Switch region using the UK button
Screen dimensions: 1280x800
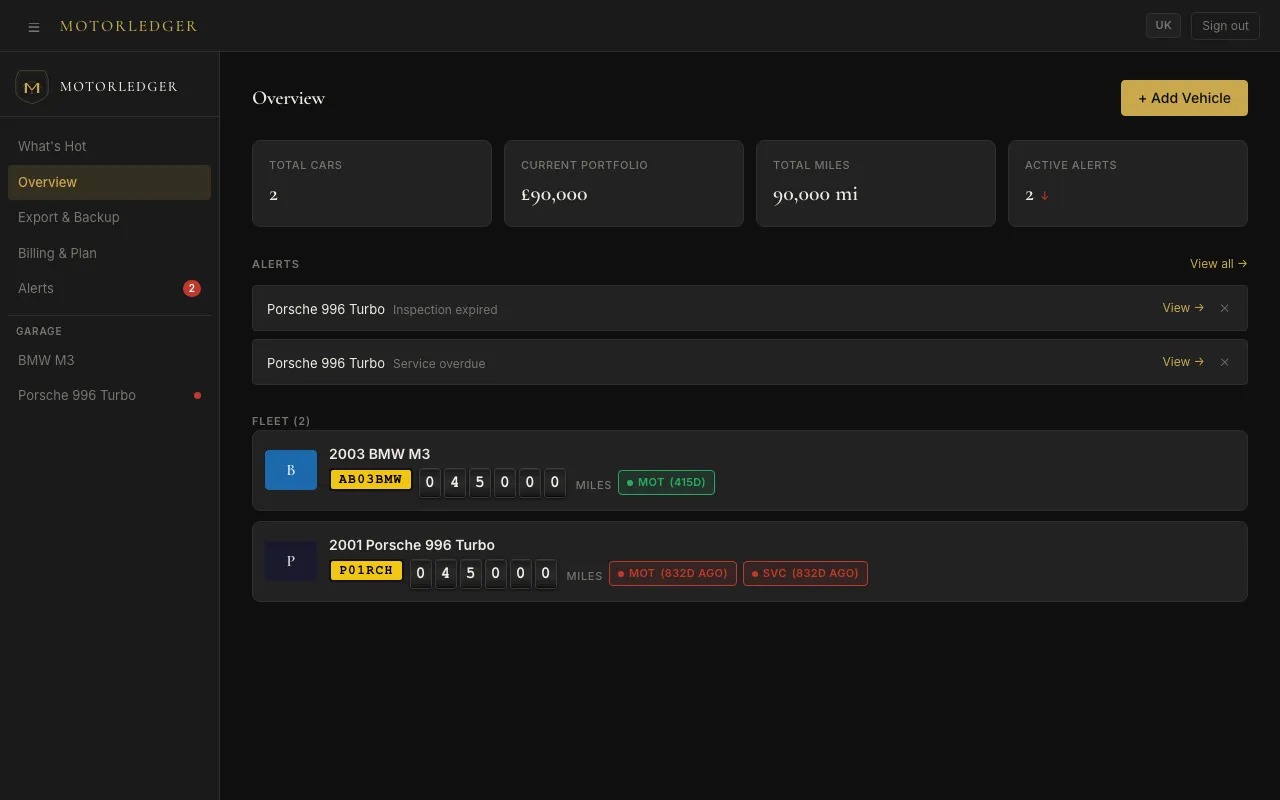click(1163, 26)
